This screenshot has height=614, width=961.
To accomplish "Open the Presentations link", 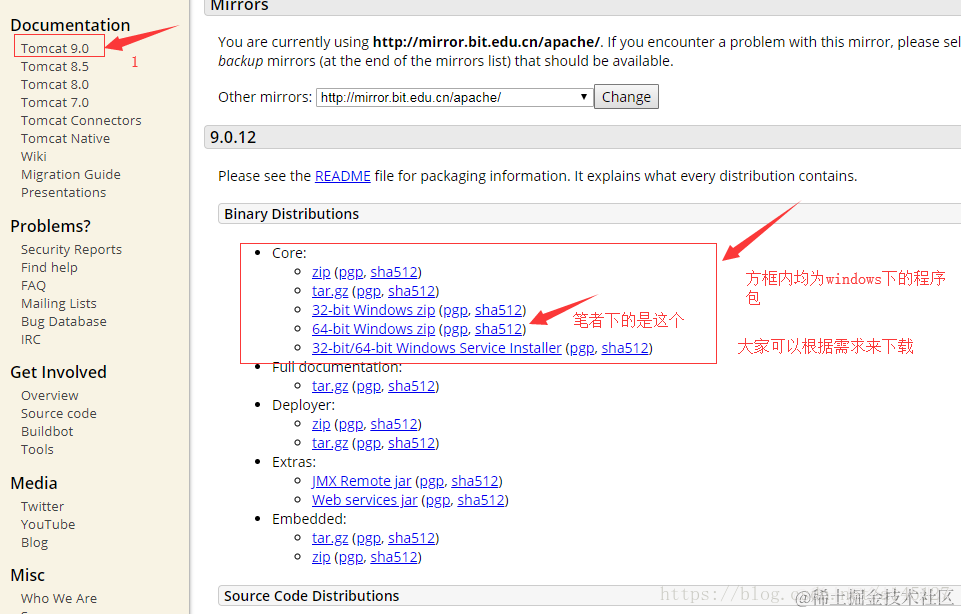I will (63, 192).
